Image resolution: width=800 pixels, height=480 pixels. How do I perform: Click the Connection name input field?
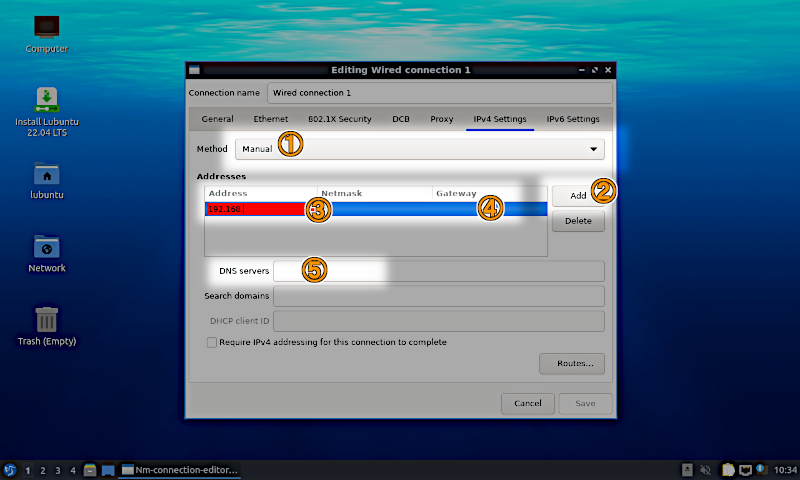click(x=439, y=93)
